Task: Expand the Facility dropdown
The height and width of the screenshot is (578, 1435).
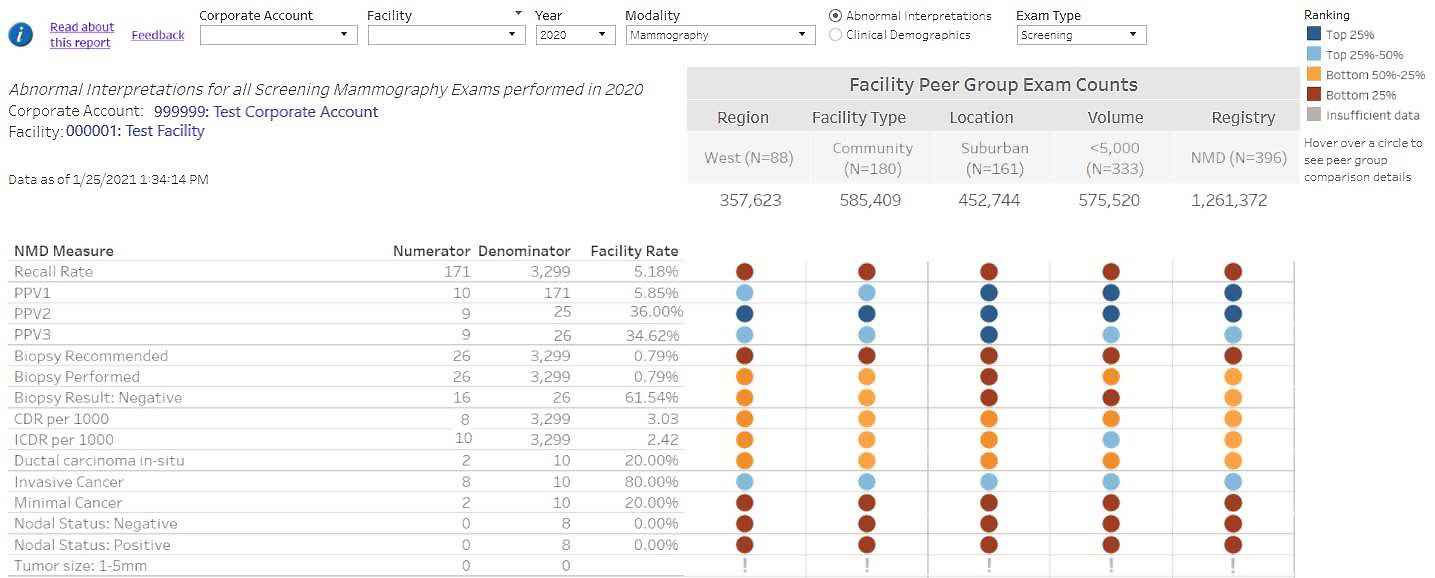Action: [446, 35]
